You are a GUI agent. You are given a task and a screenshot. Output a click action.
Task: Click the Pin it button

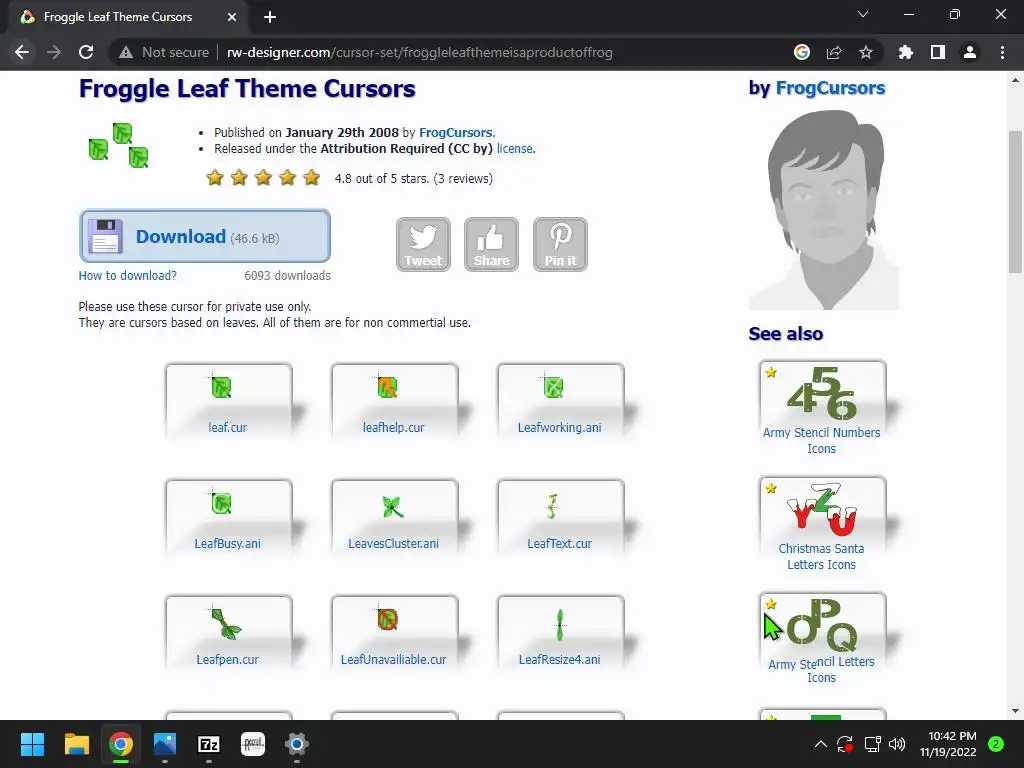point(560,244)
